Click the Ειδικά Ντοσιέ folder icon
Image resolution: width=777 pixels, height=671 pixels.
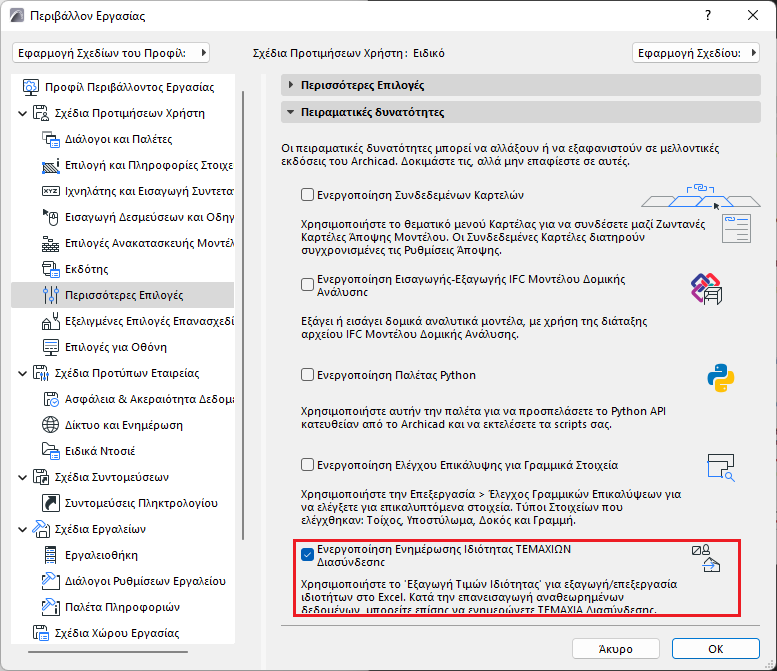pyautogui.click(x=51, y=451)
